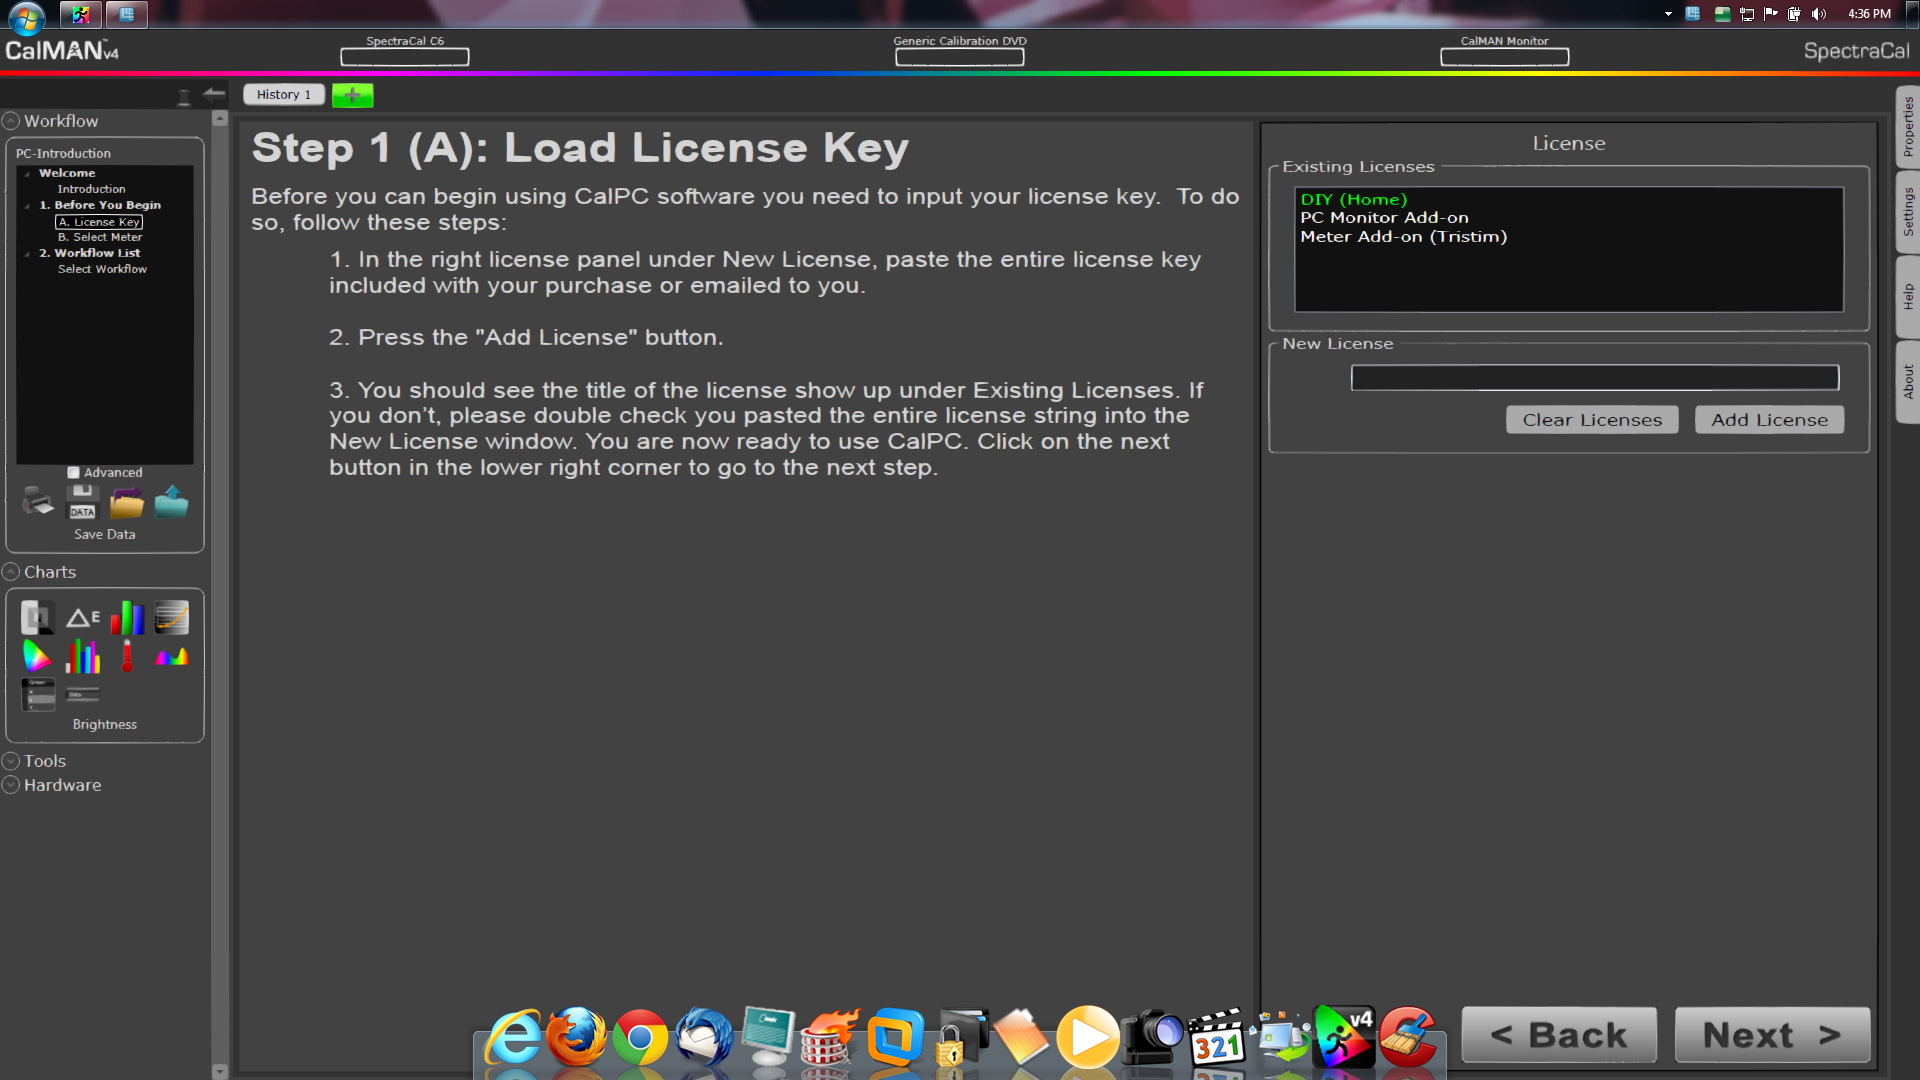Open Media Player Classic 321 dock icon
This screenshot has width=1920, height=1080.
point(1216,1038)
